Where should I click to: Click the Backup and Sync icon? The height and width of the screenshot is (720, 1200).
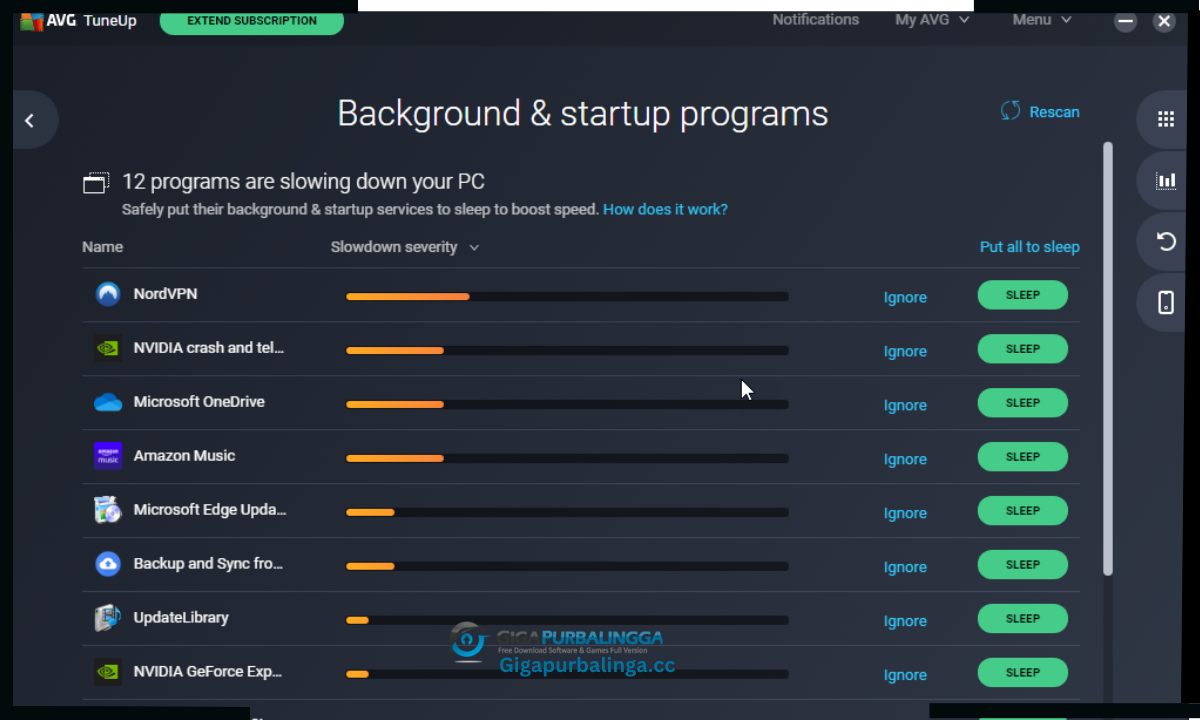coord(108,564)
